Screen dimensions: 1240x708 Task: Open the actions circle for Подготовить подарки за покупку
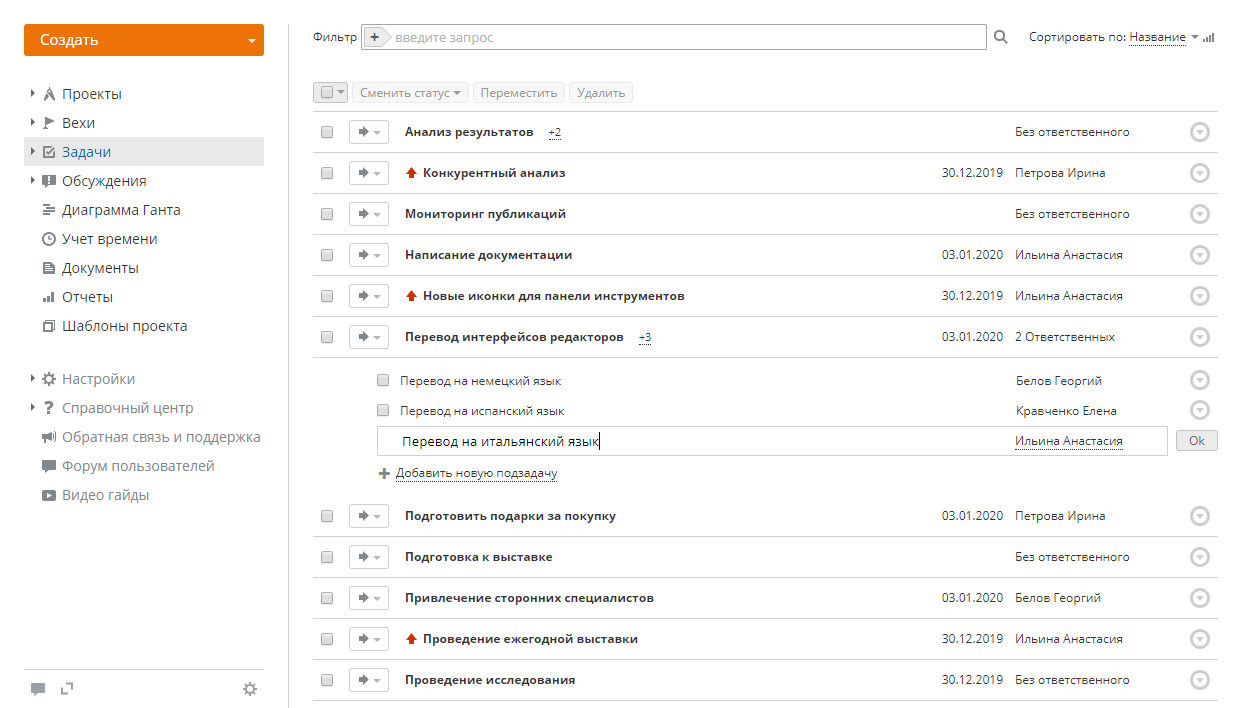[x=1200, y=516]
